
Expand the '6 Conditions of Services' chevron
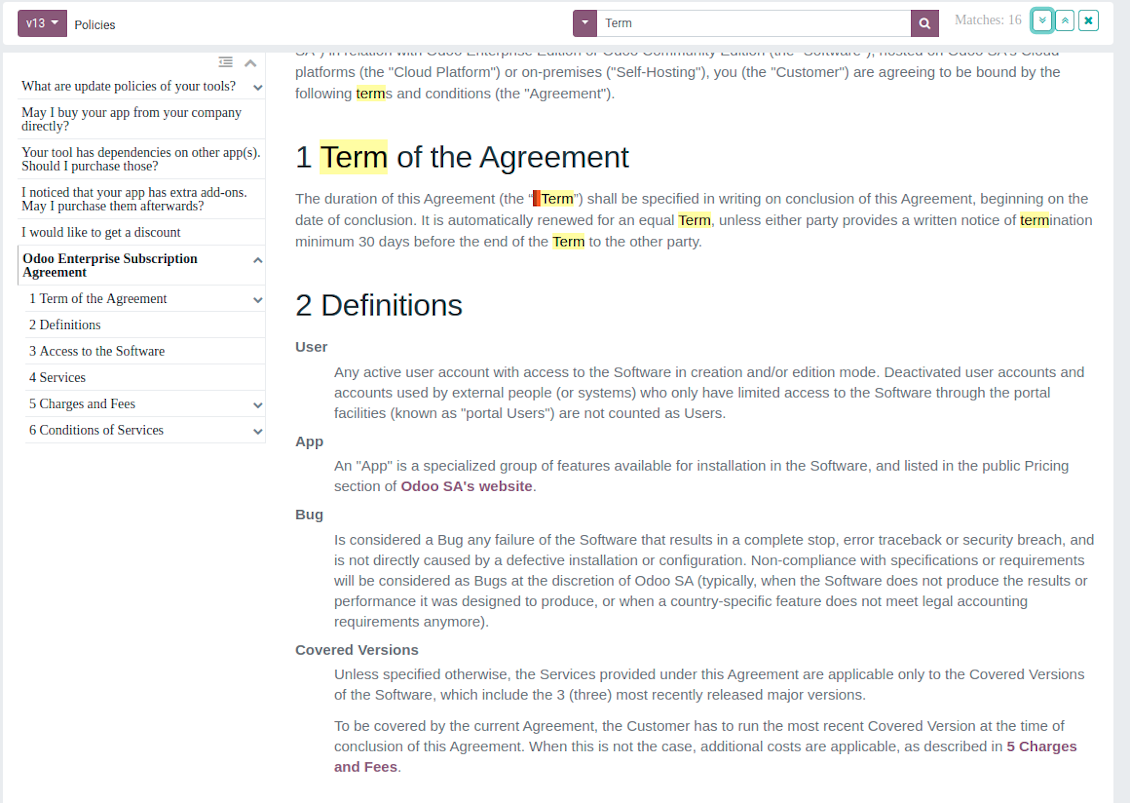coord(257,431)
